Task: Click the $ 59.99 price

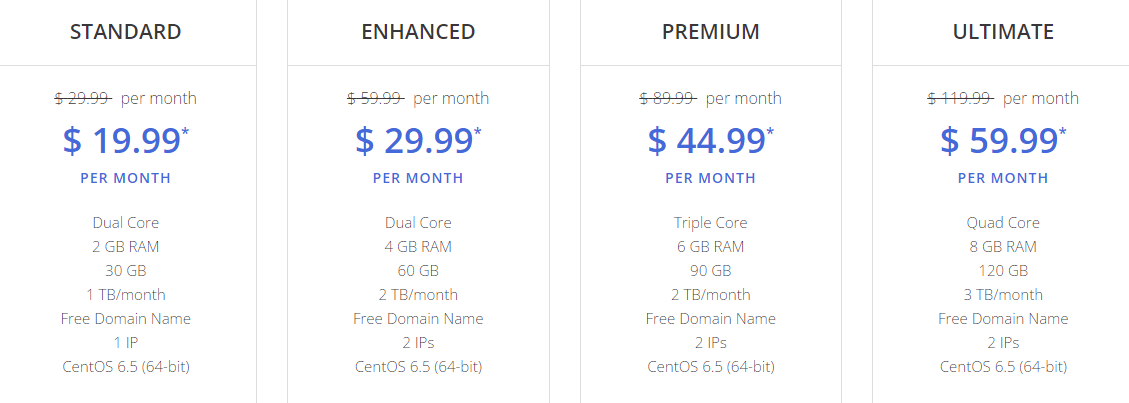Action: pos(999,140)
